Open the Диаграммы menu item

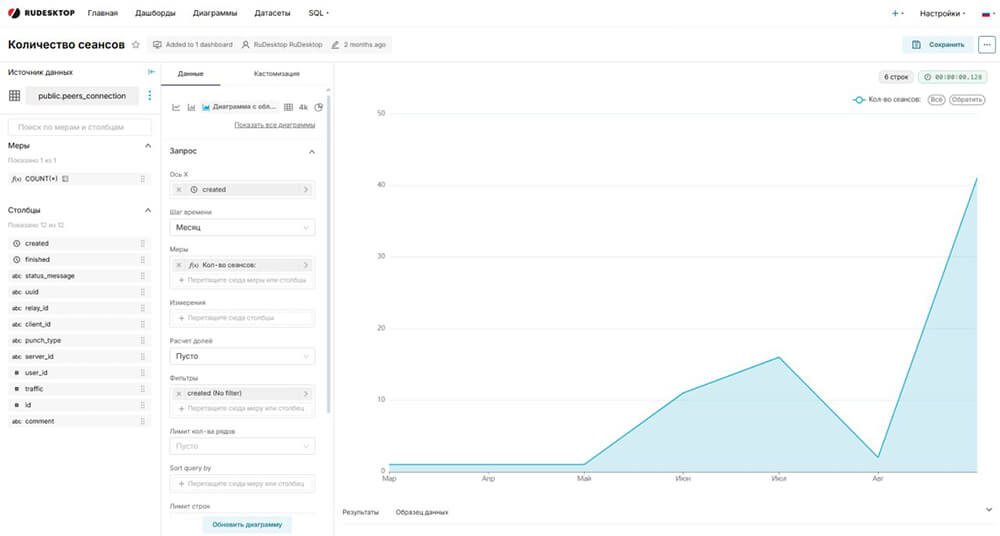coord(215,13)
